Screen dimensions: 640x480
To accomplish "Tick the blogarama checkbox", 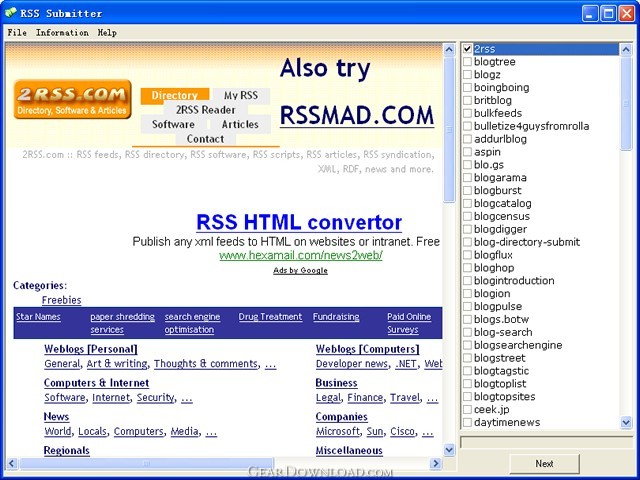I will [x=467, y=178].
